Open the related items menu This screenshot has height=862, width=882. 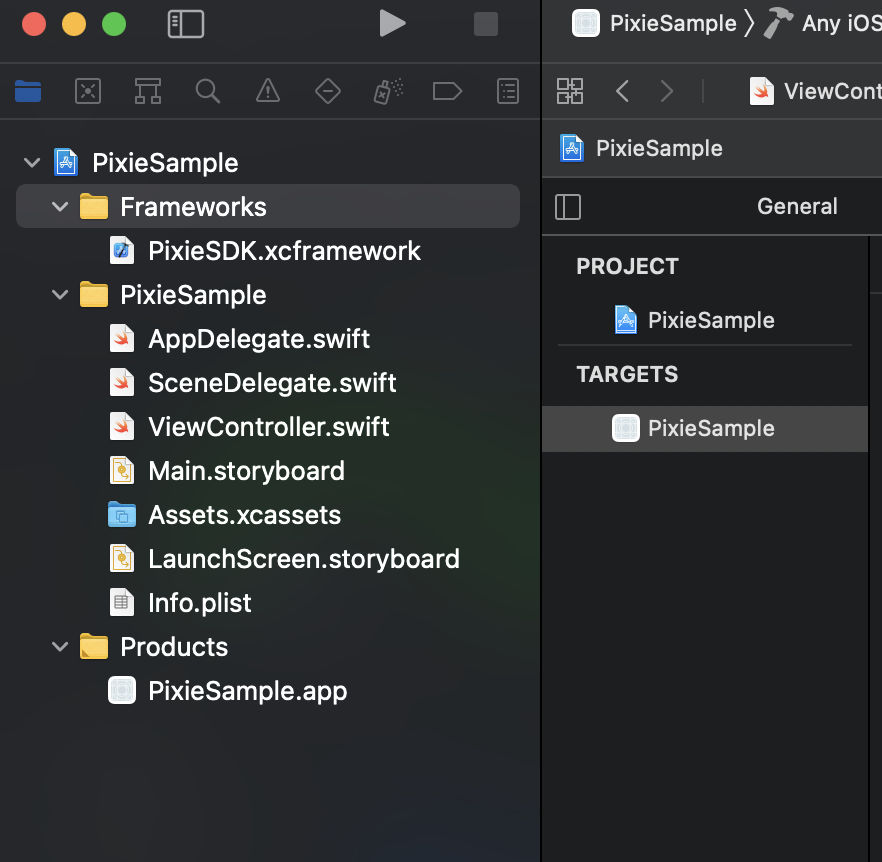pos(570,90)
